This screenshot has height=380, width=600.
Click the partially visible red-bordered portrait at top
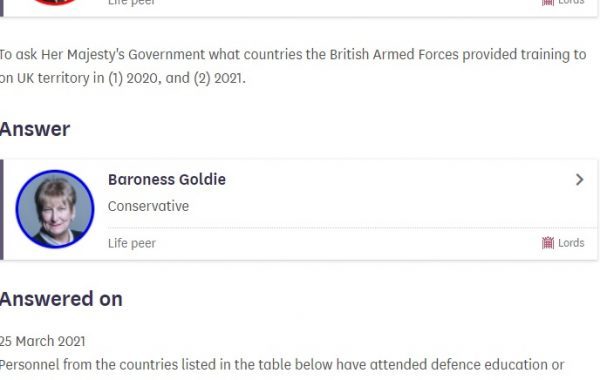55,2
